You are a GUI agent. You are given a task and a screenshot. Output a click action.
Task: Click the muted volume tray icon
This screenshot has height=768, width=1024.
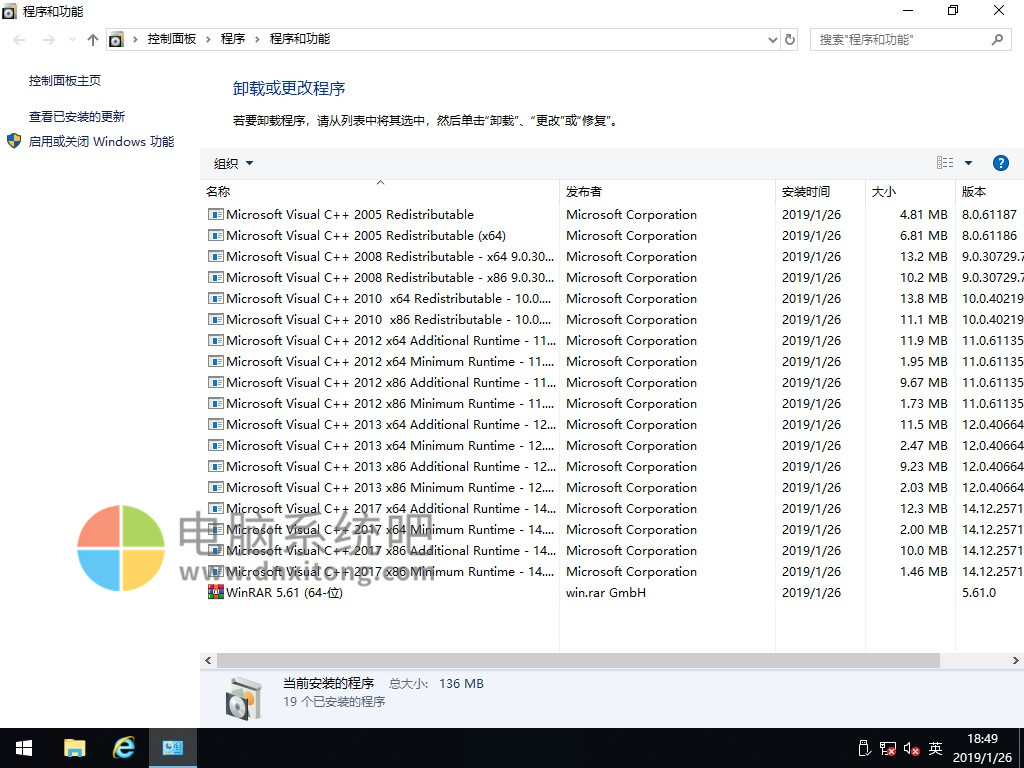[912, 748]
